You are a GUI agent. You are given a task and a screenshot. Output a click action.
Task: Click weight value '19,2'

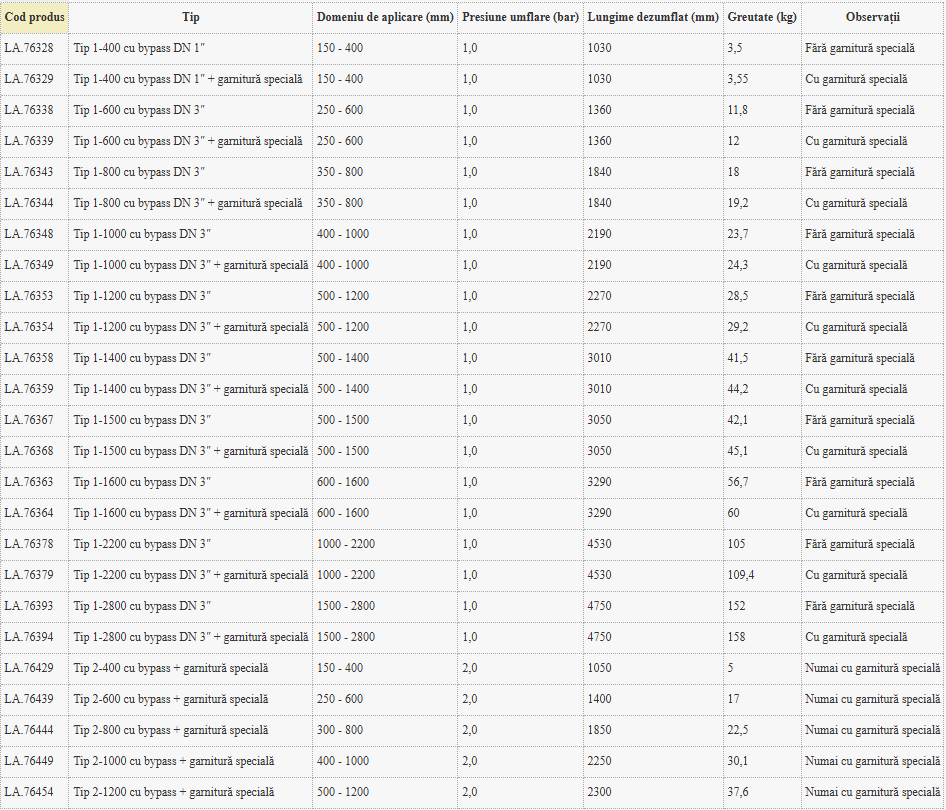point(738,203)
